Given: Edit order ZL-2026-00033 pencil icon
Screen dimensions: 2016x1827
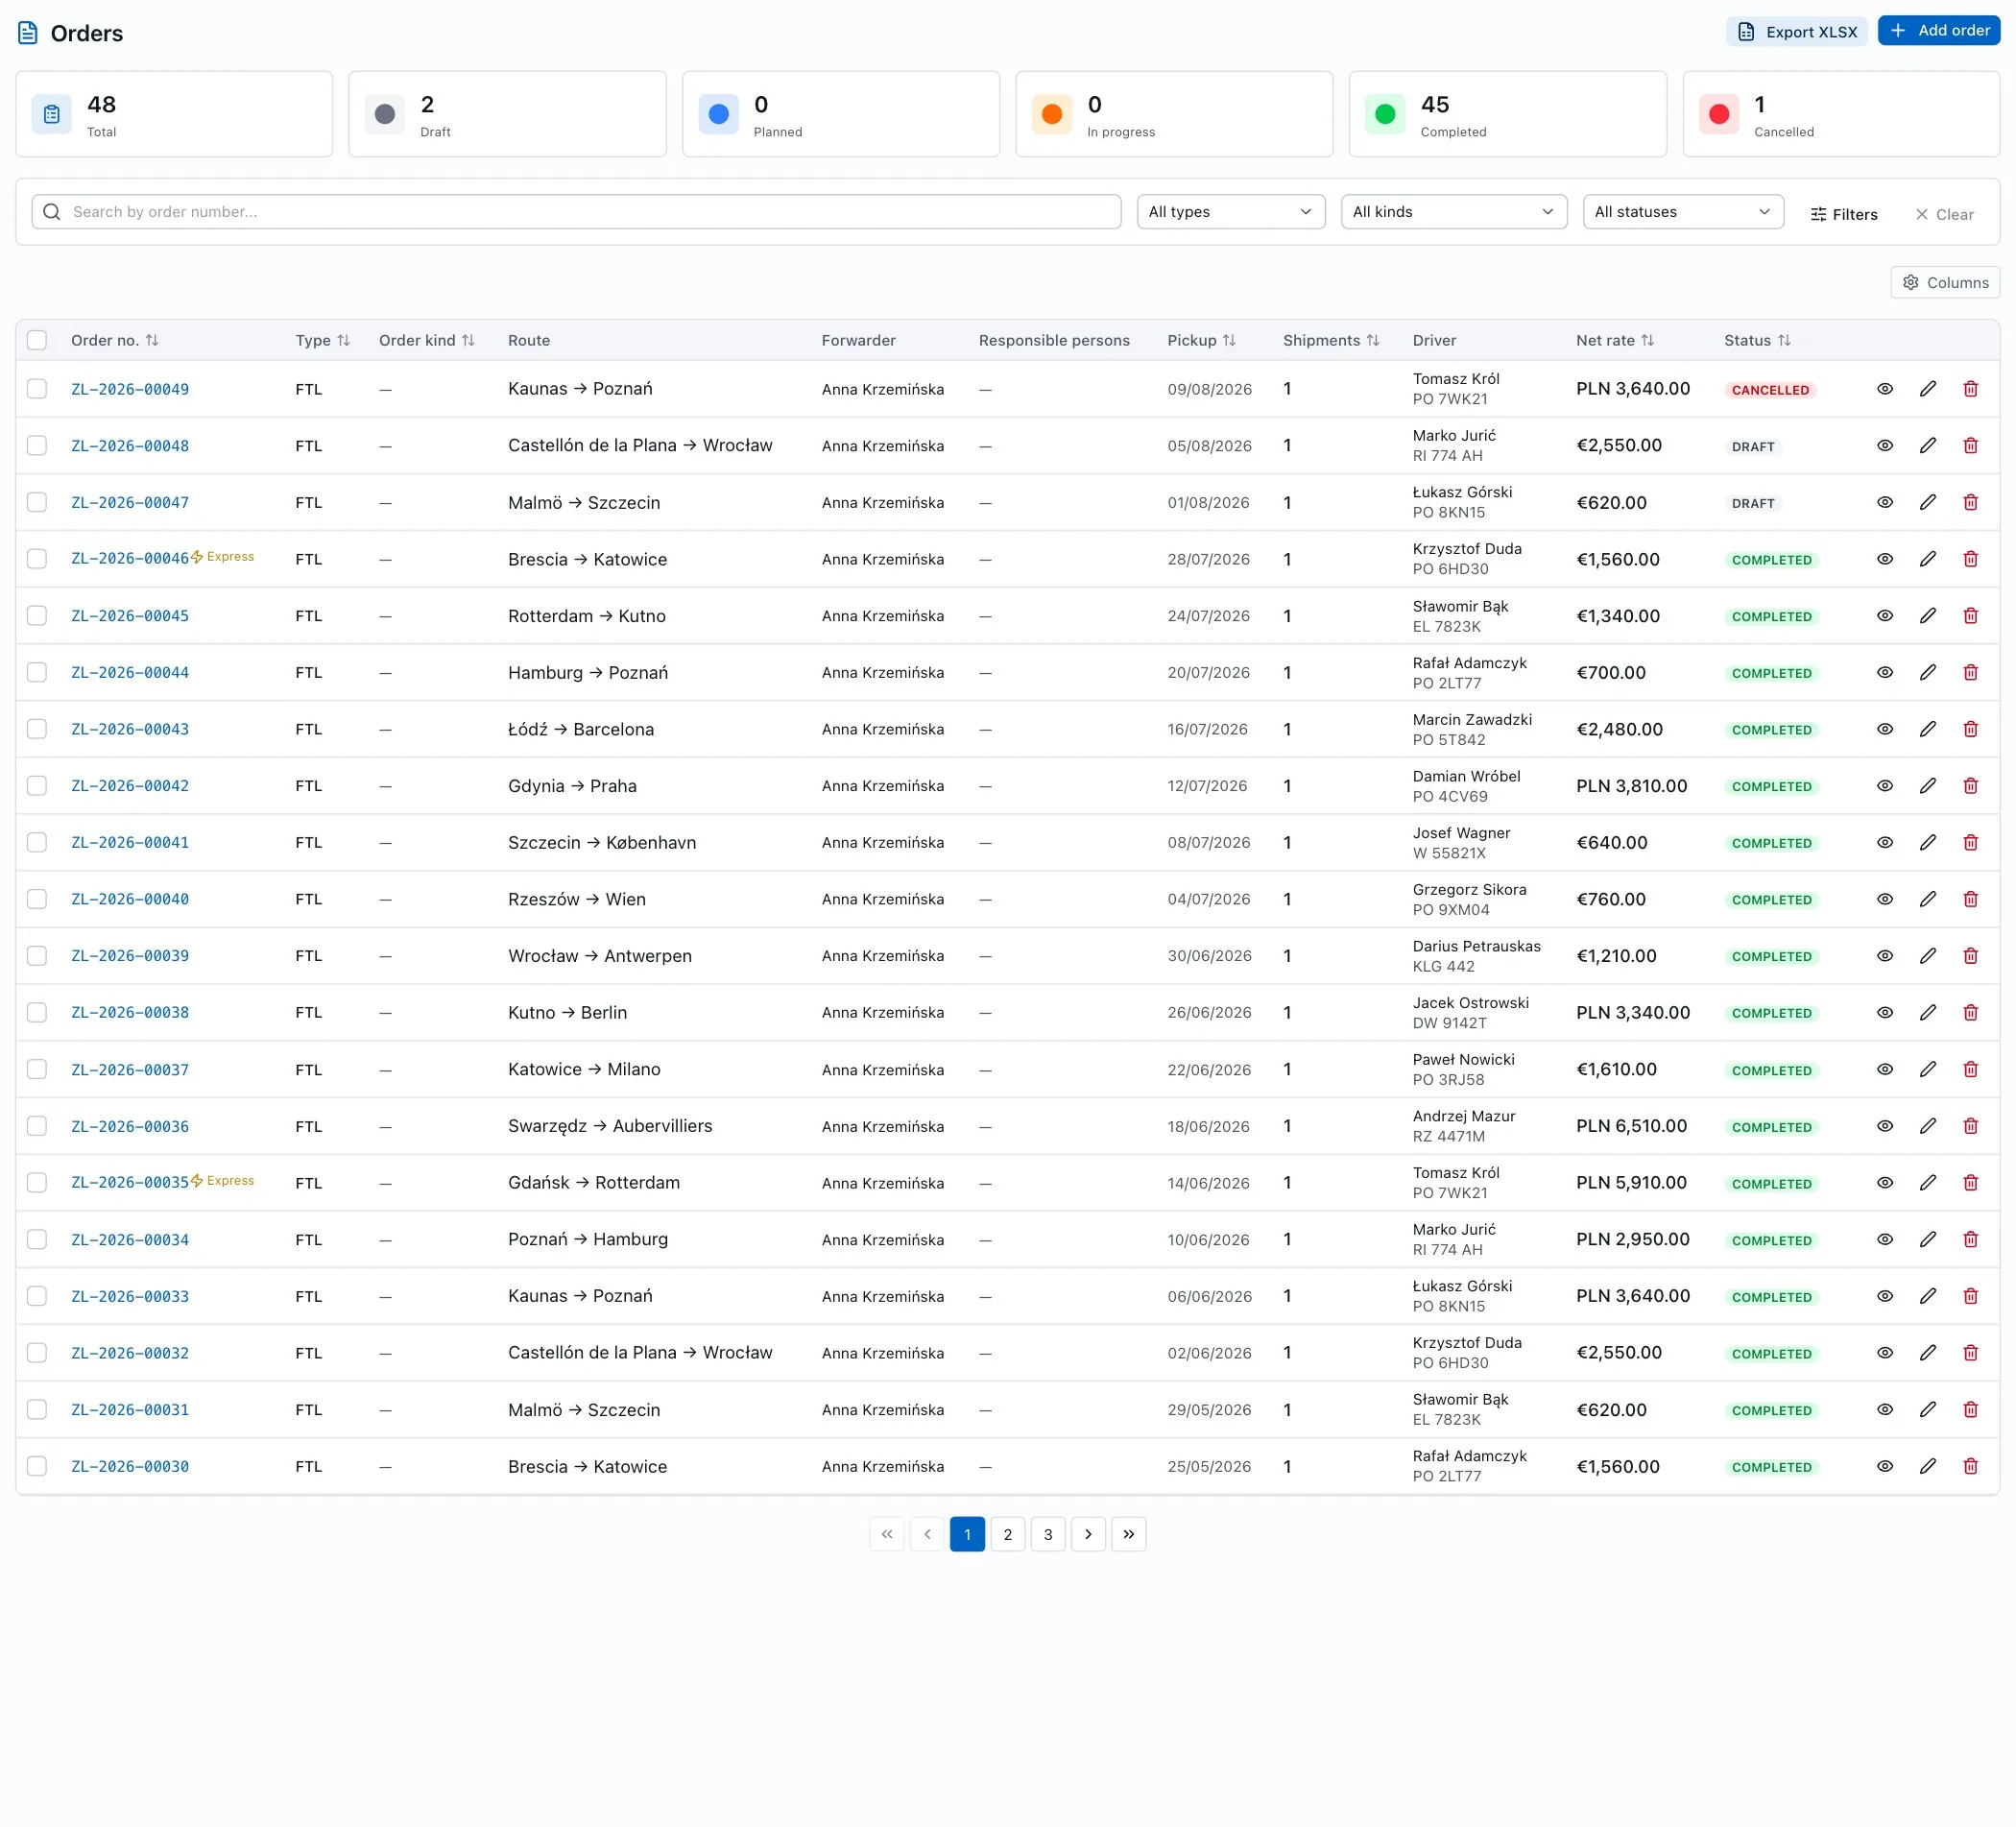Looking at the screenshot, I should (1927, 1296).
